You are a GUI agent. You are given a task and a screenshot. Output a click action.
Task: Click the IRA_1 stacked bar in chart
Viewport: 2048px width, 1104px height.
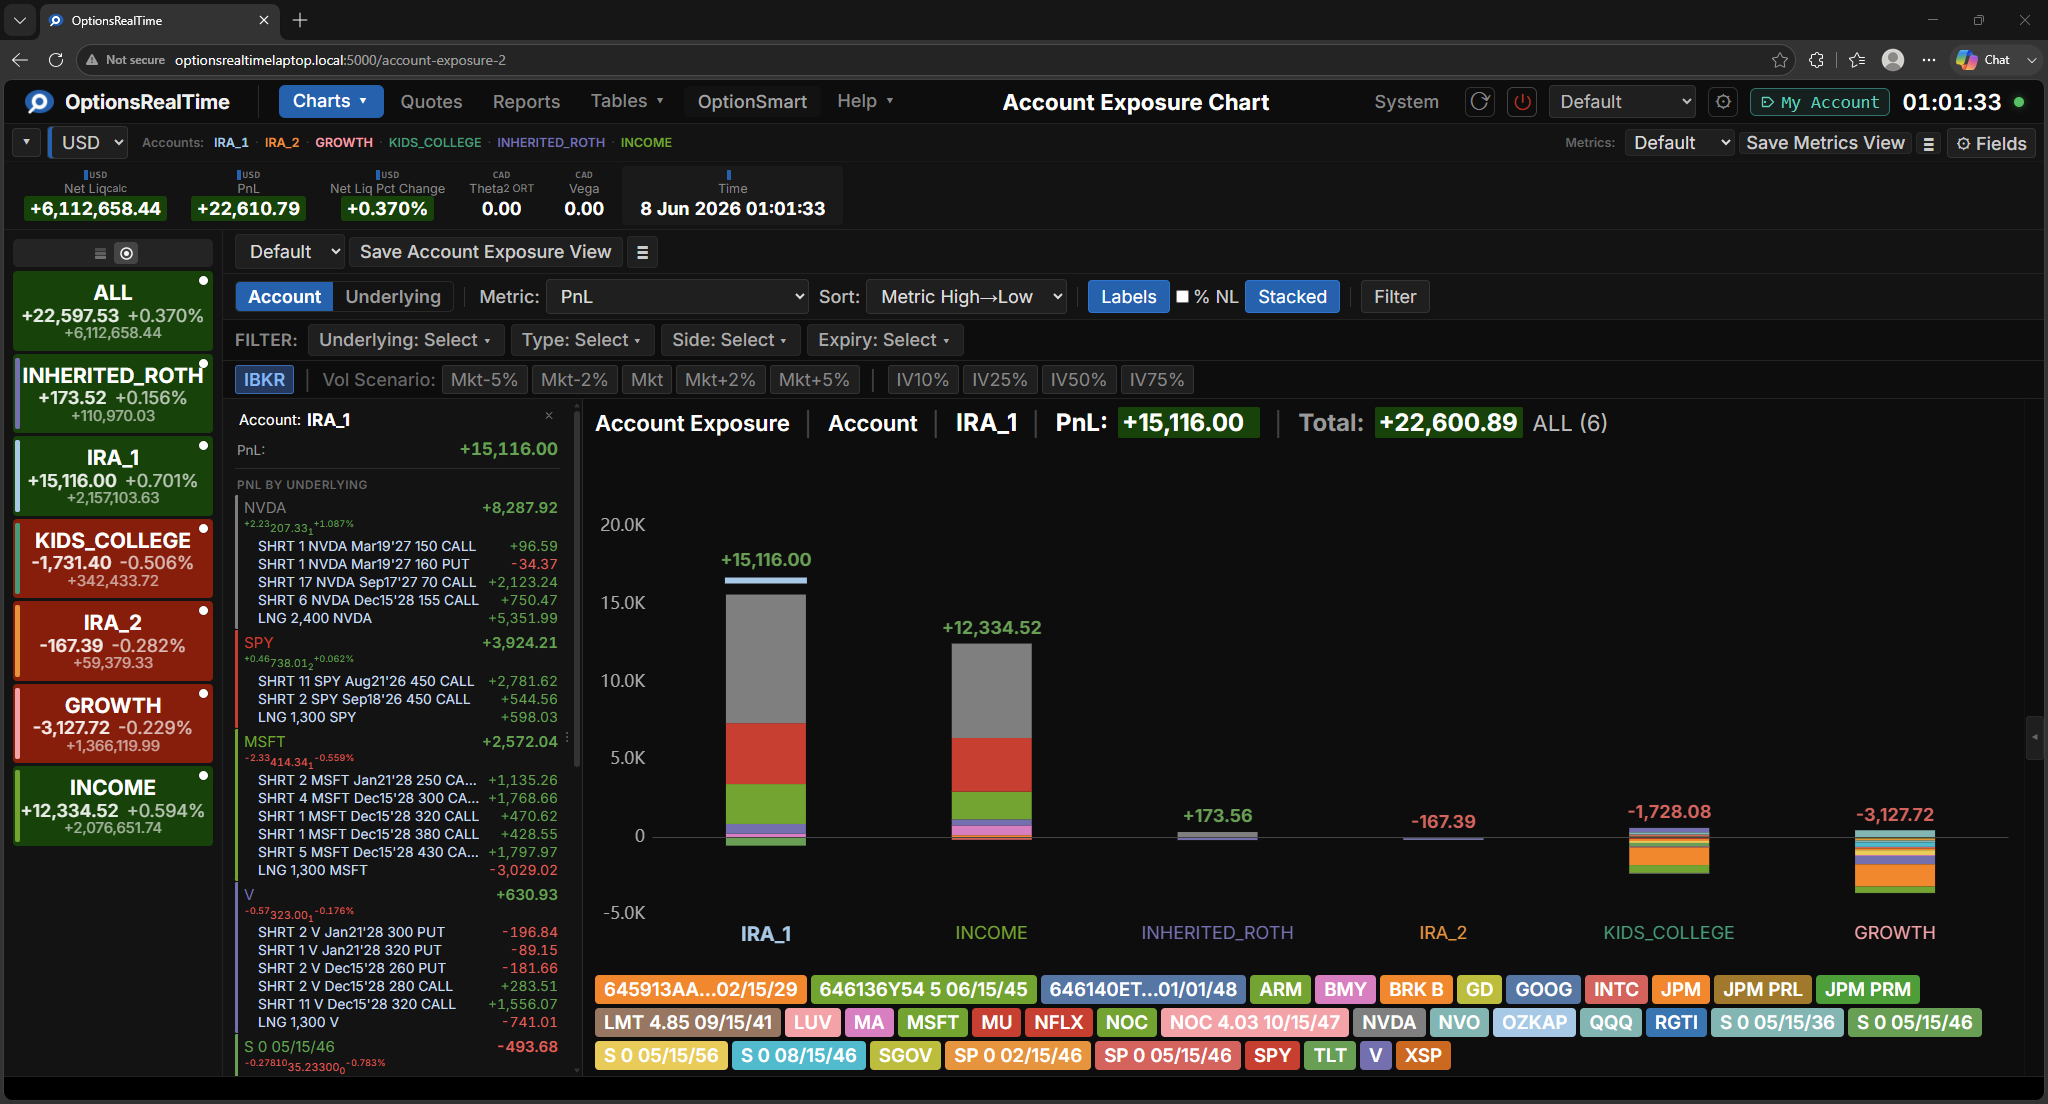point(765,719)
